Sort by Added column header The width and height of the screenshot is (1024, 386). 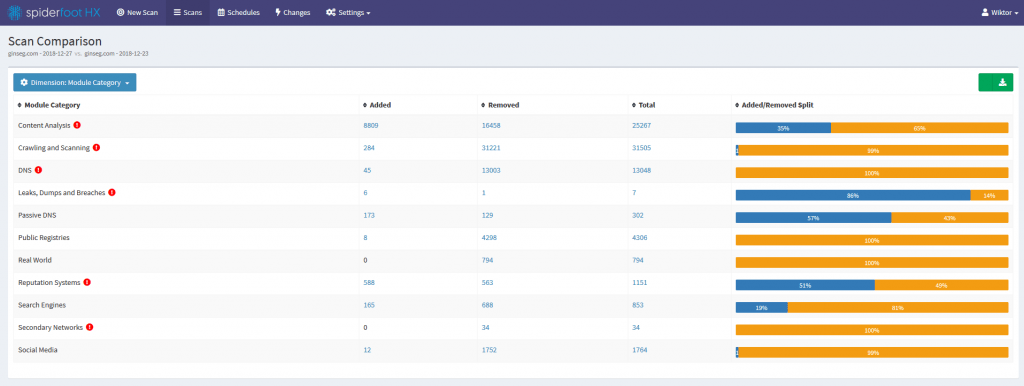pyautogui.click(x=377, y=105)
